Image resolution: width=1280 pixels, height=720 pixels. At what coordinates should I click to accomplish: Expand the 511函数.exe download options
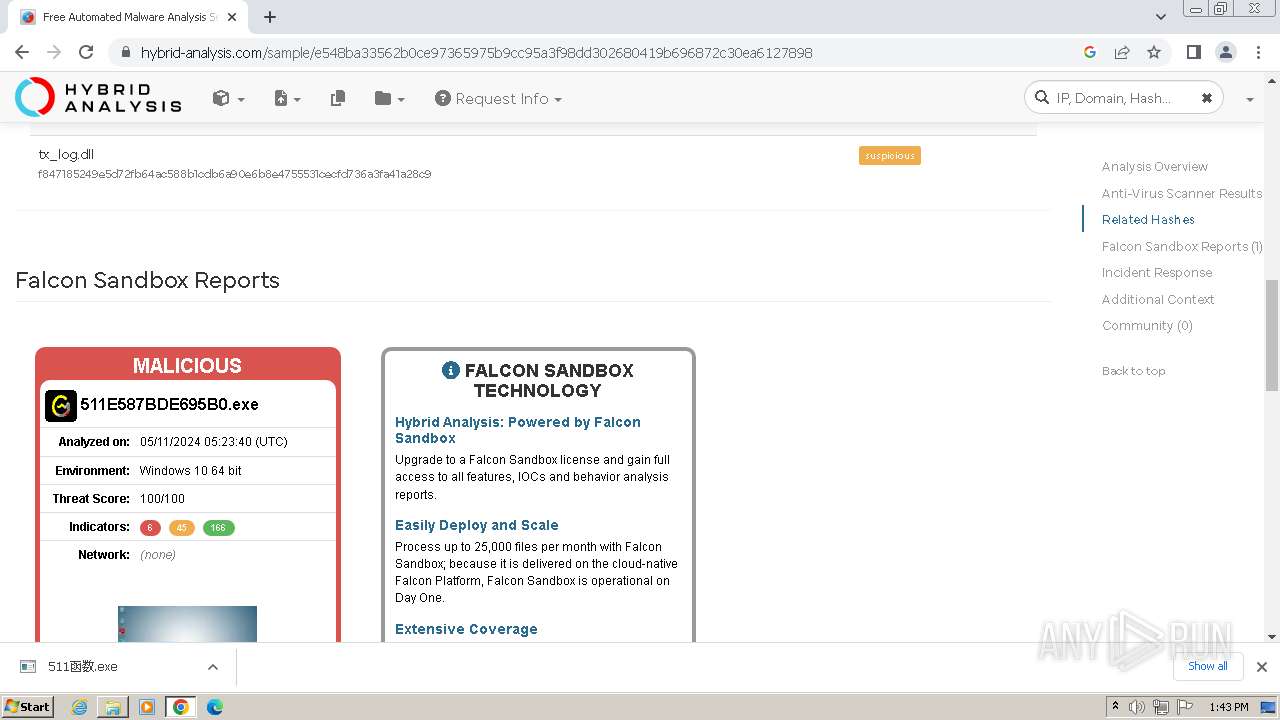coord(212,667)
